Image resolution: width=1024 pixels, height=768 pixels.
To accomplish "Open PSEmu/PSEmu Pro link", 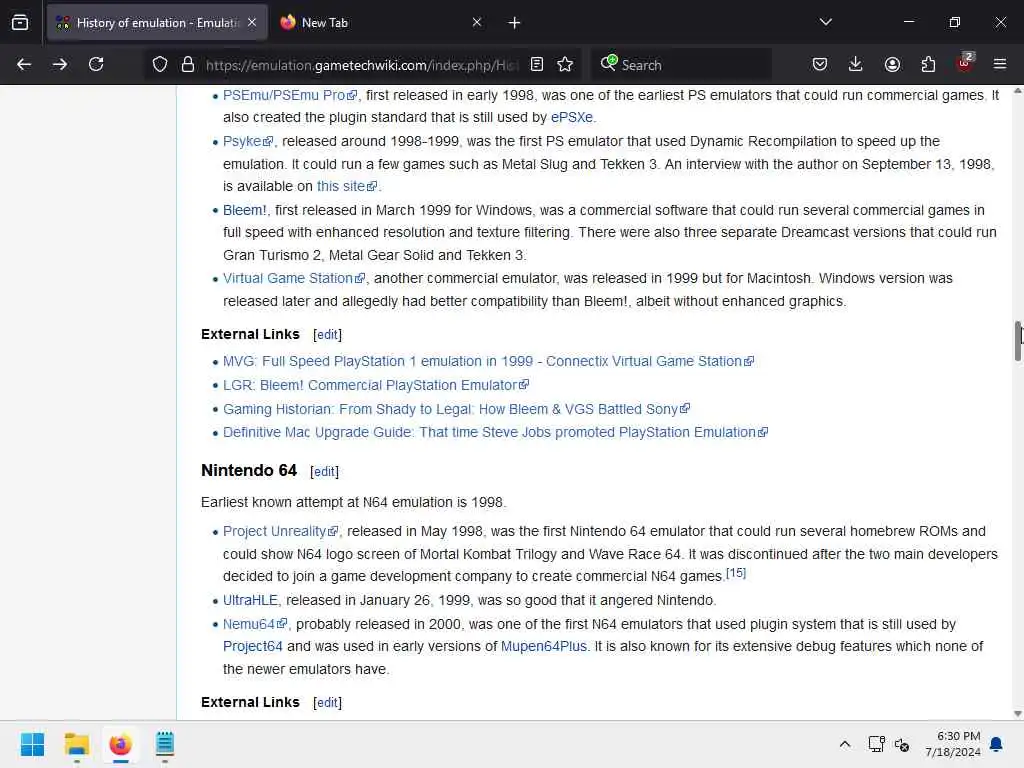I will [290, 95].
